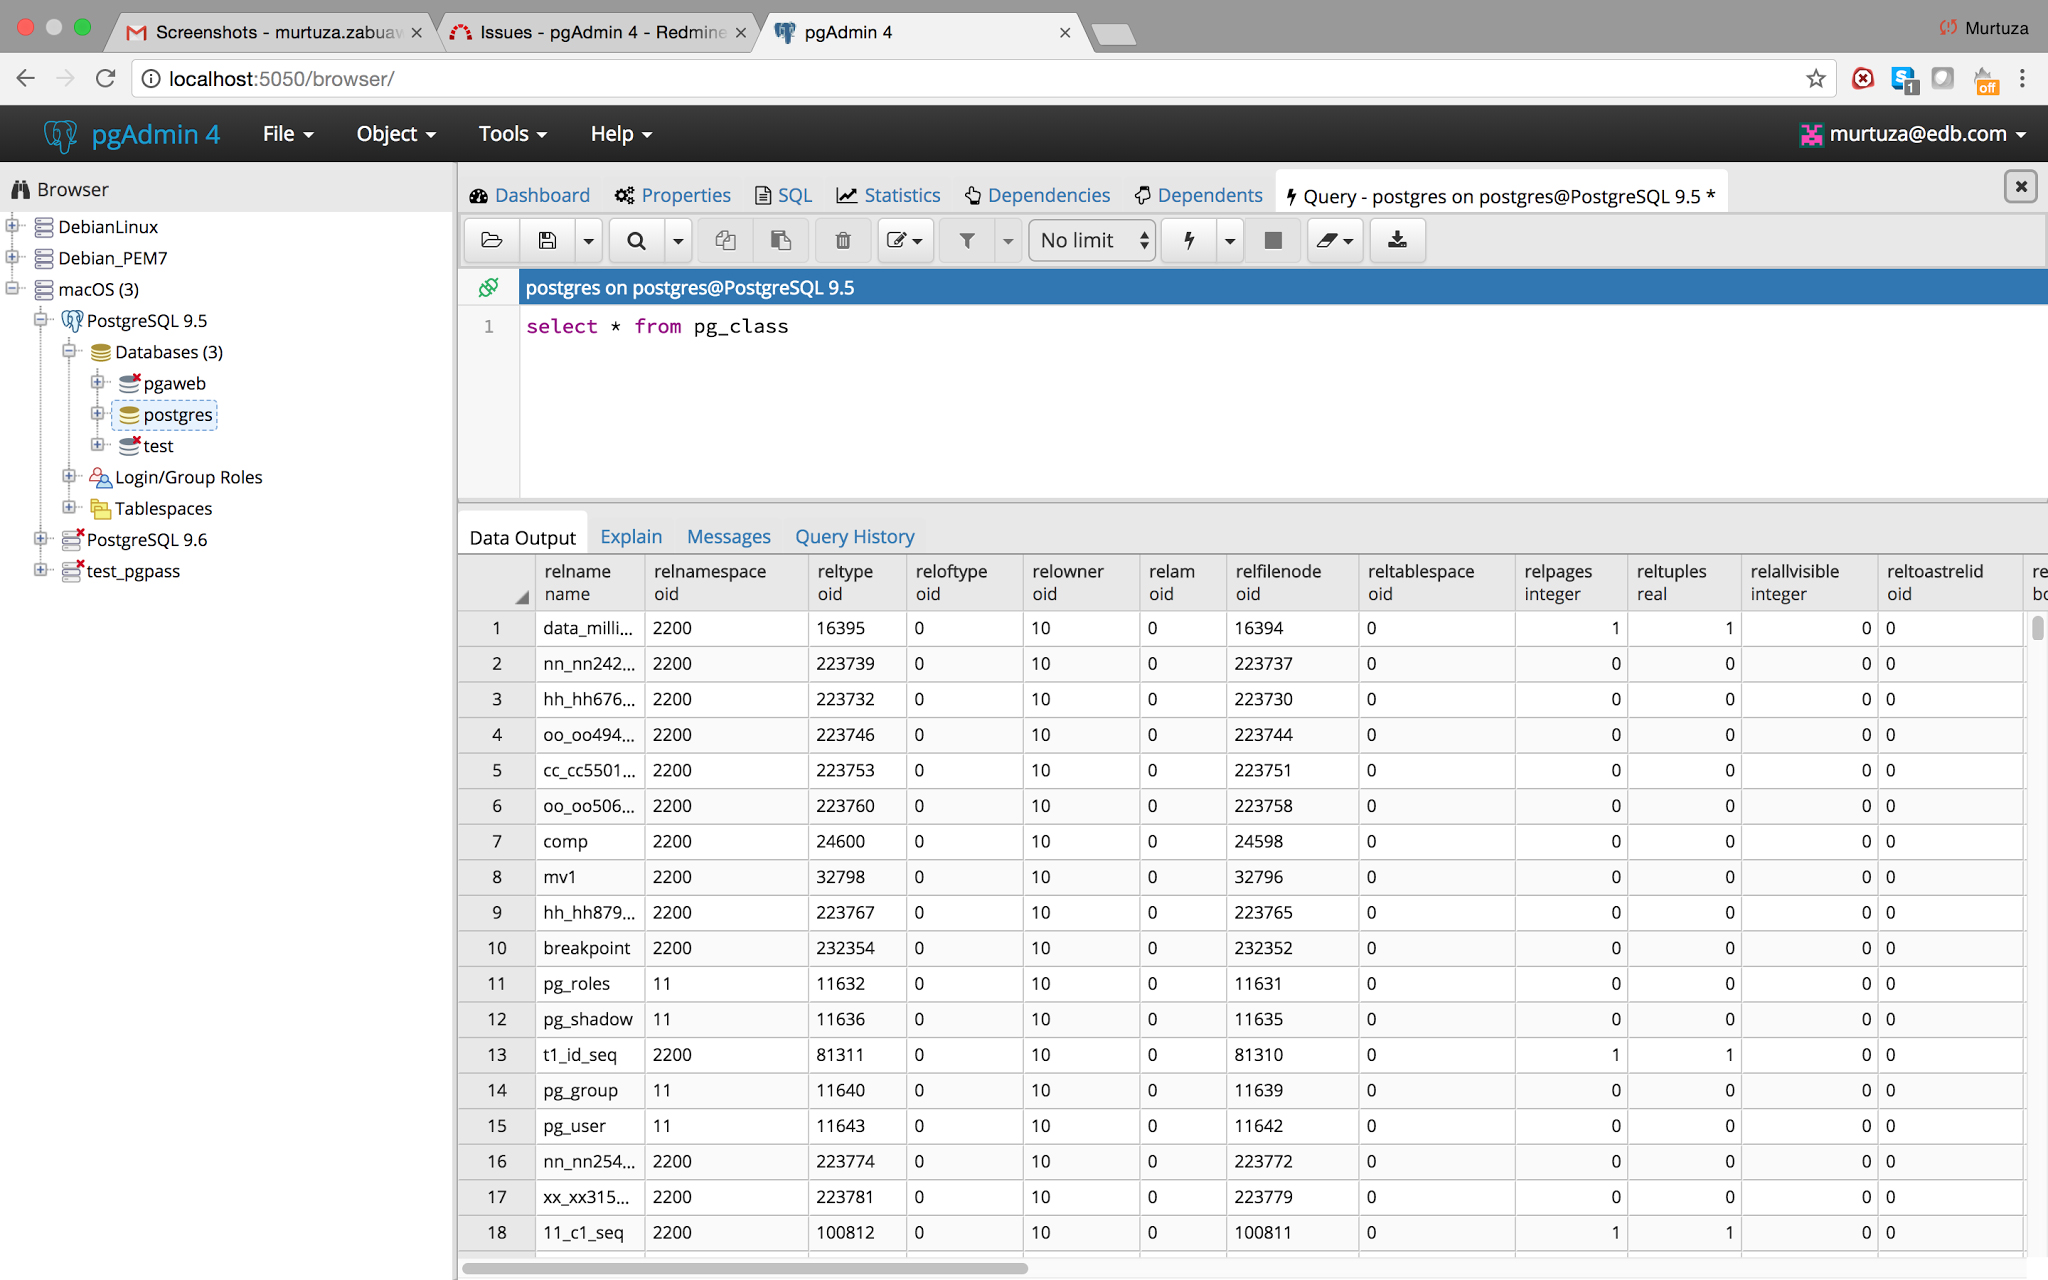Click the Save floppy disk icon
This screenshot has width=2048, height=1280.
[x=547, y=240]
